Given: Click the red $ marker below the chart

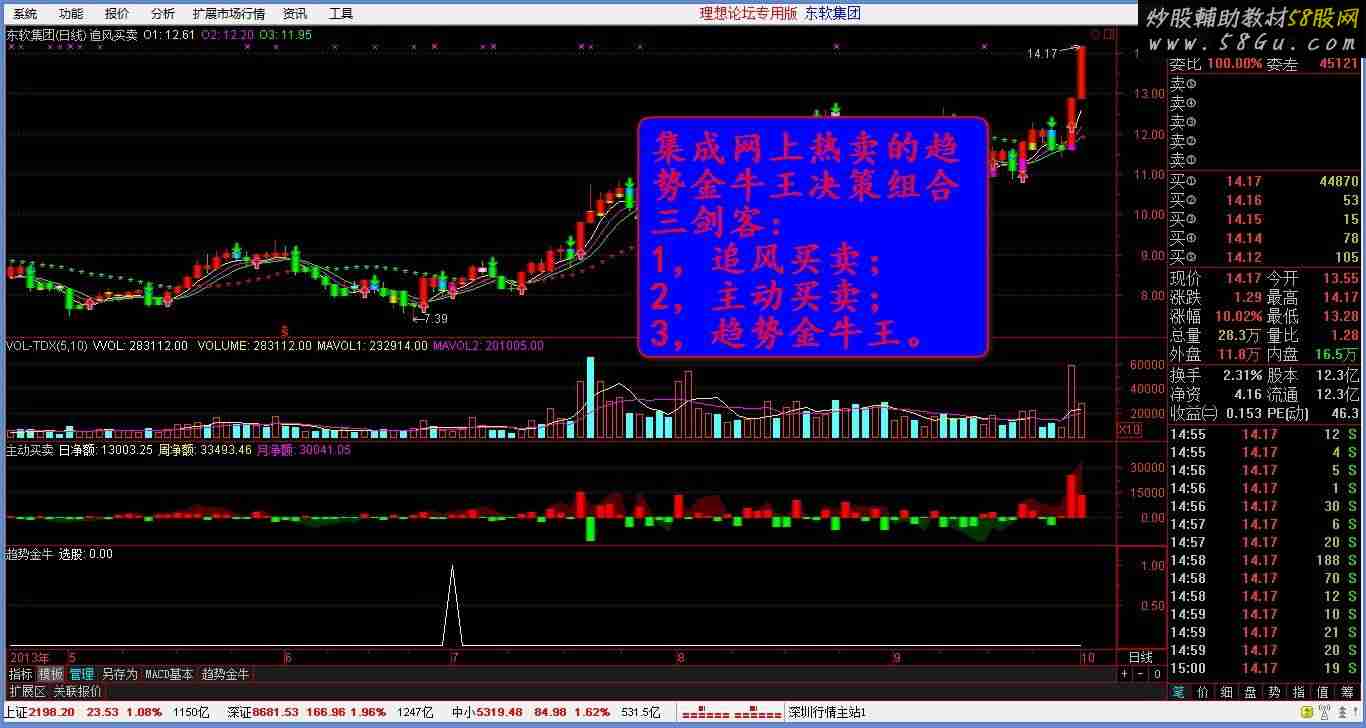Looking at the screenshot, I should point(285,330).
